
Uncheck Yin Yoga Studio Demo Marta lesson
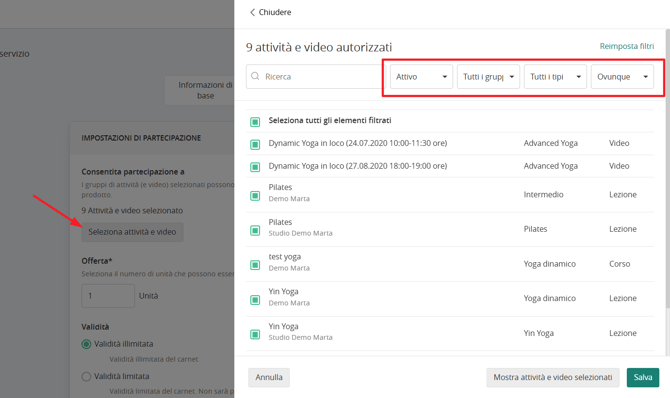click(255, 334)
